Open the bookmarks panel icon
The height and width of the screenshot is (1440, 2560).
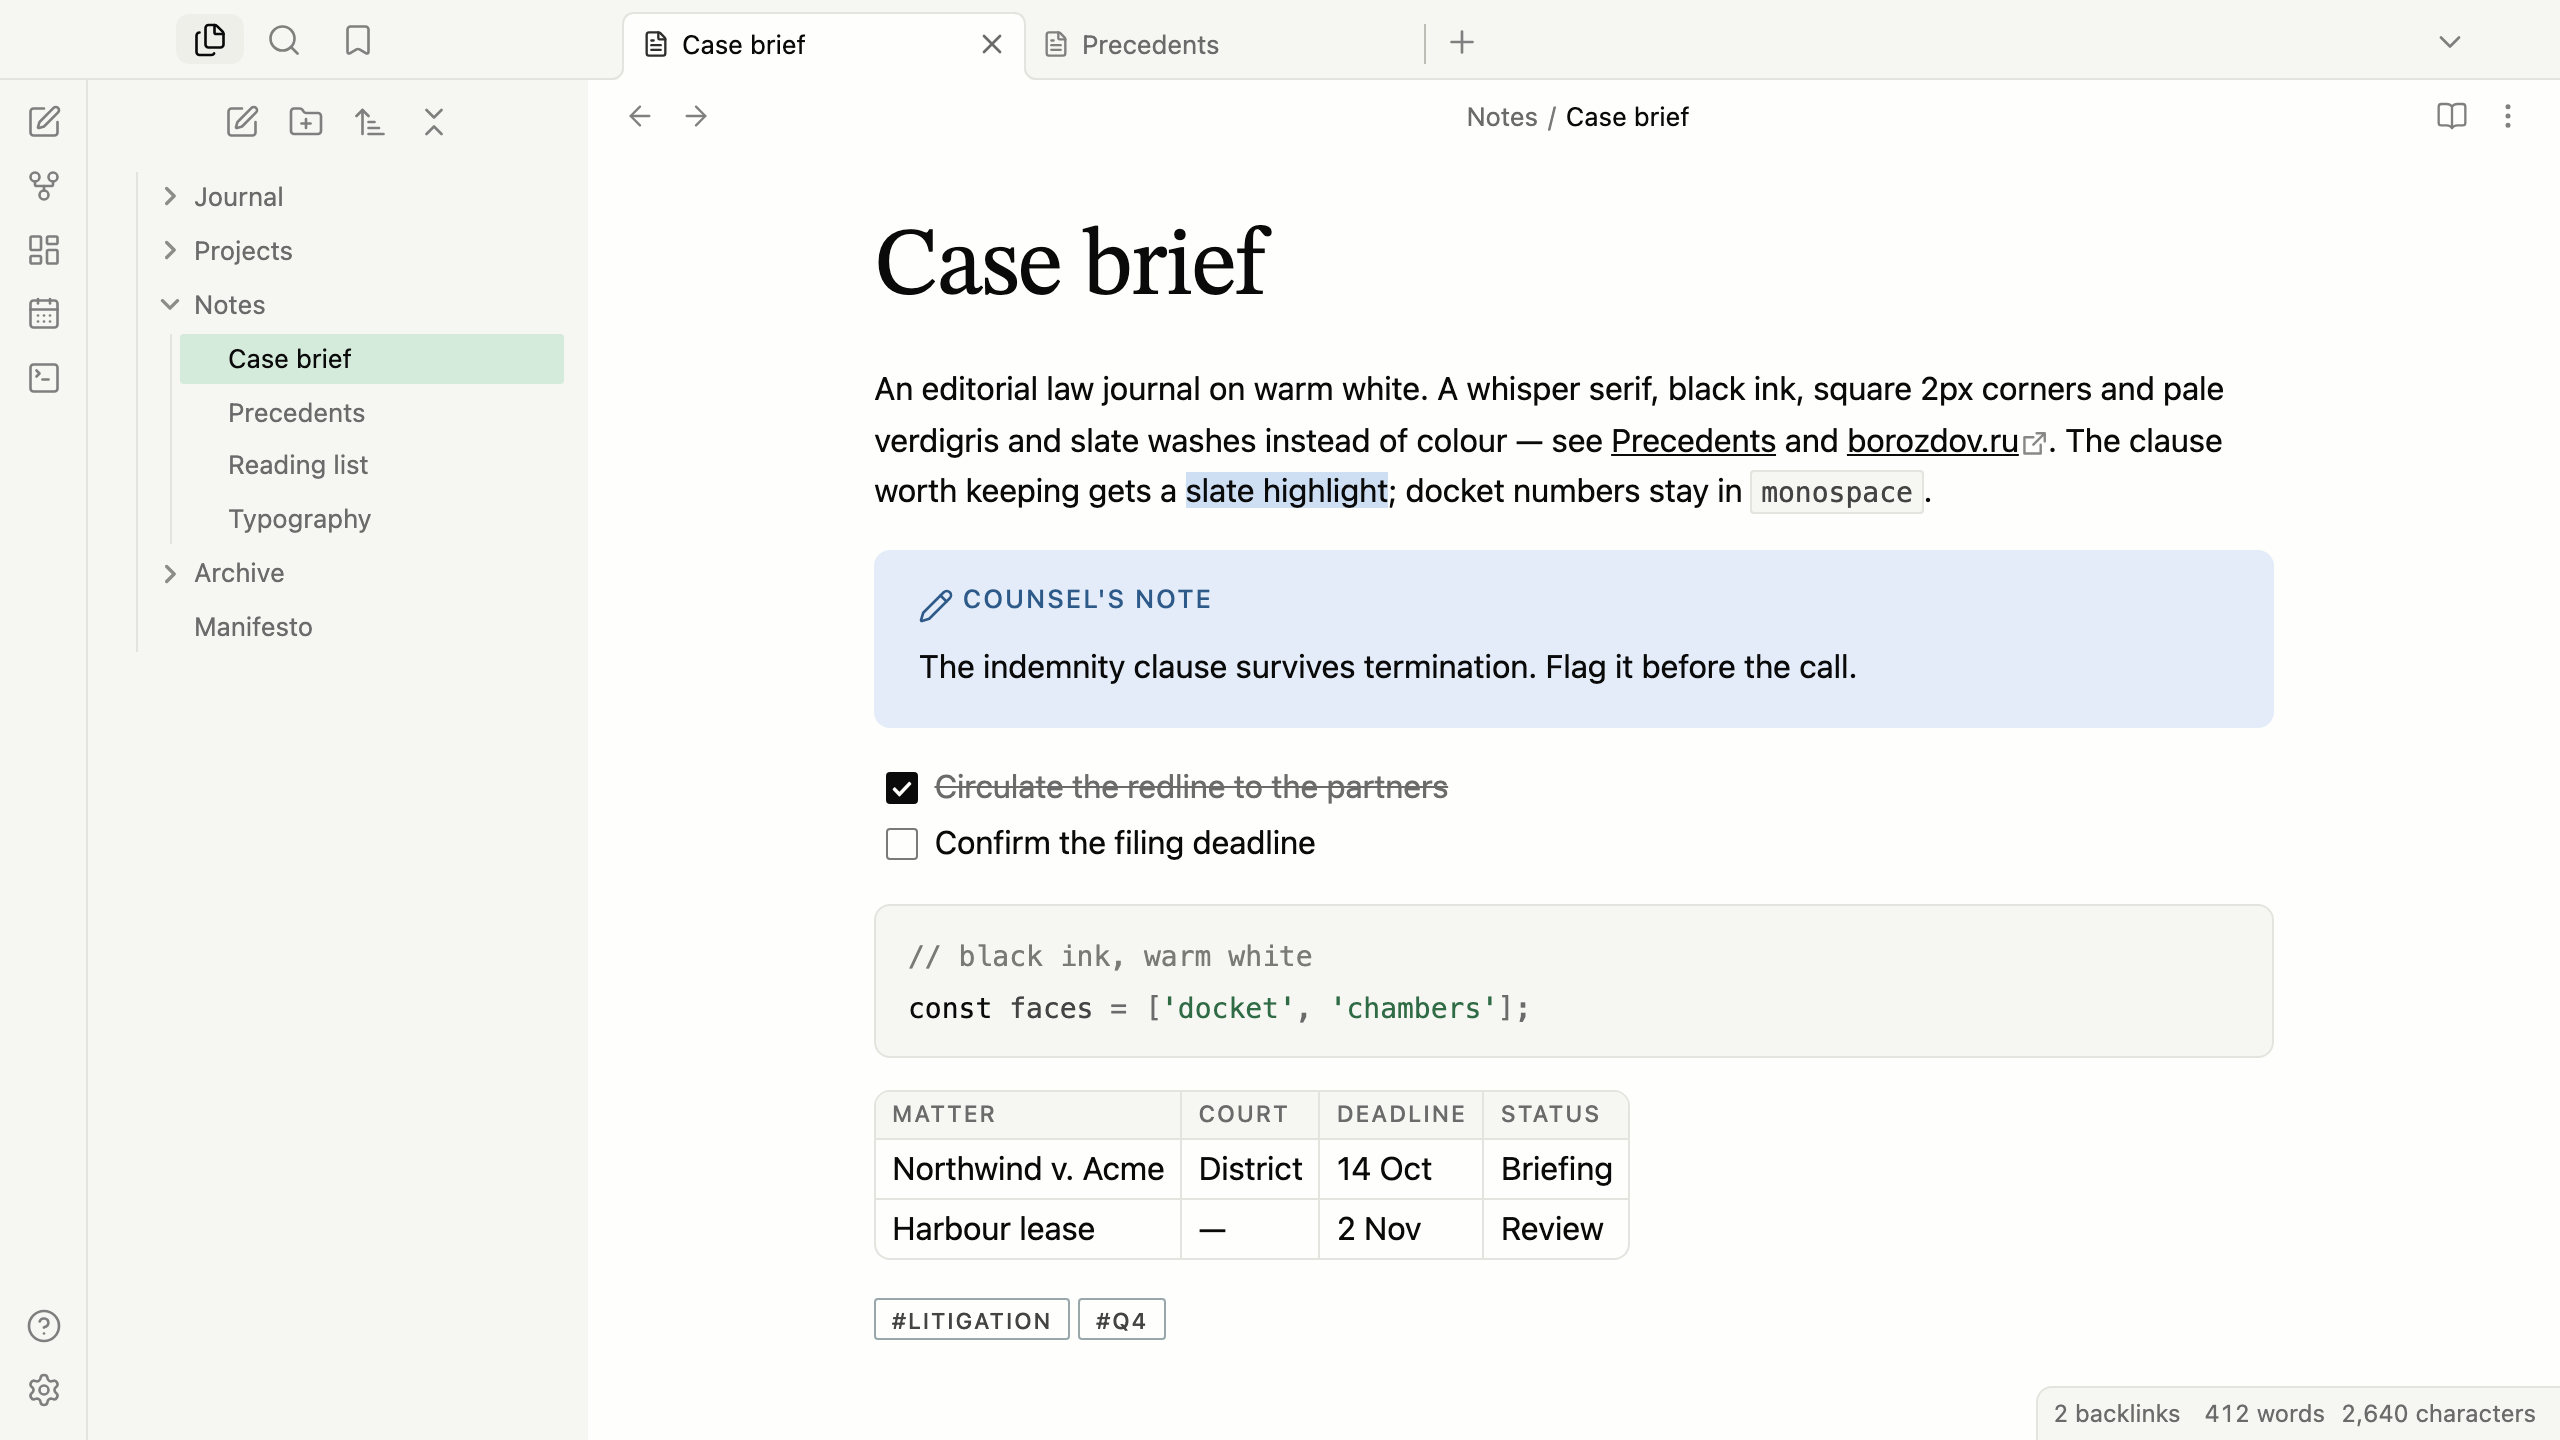click(x=358, y=40)
